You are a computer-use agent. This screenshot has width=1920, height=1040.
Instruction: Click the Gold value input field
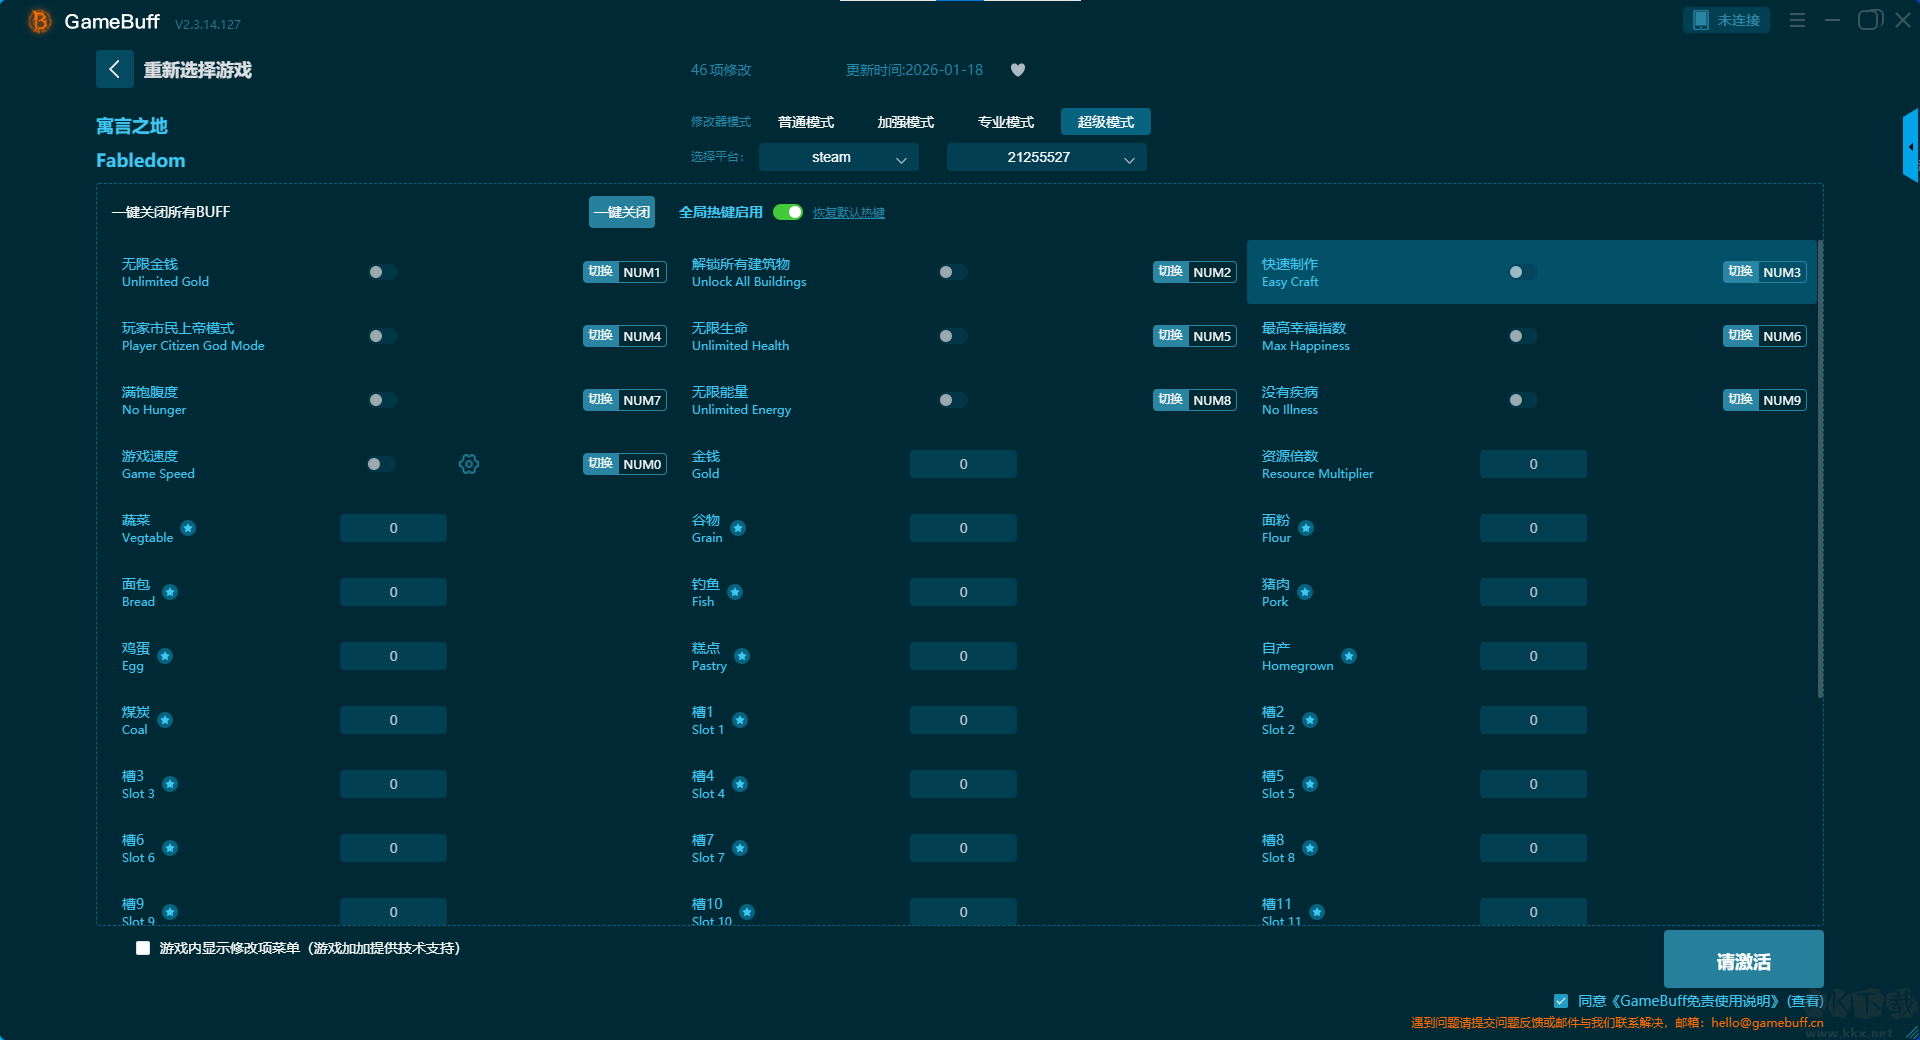[963, 464]
